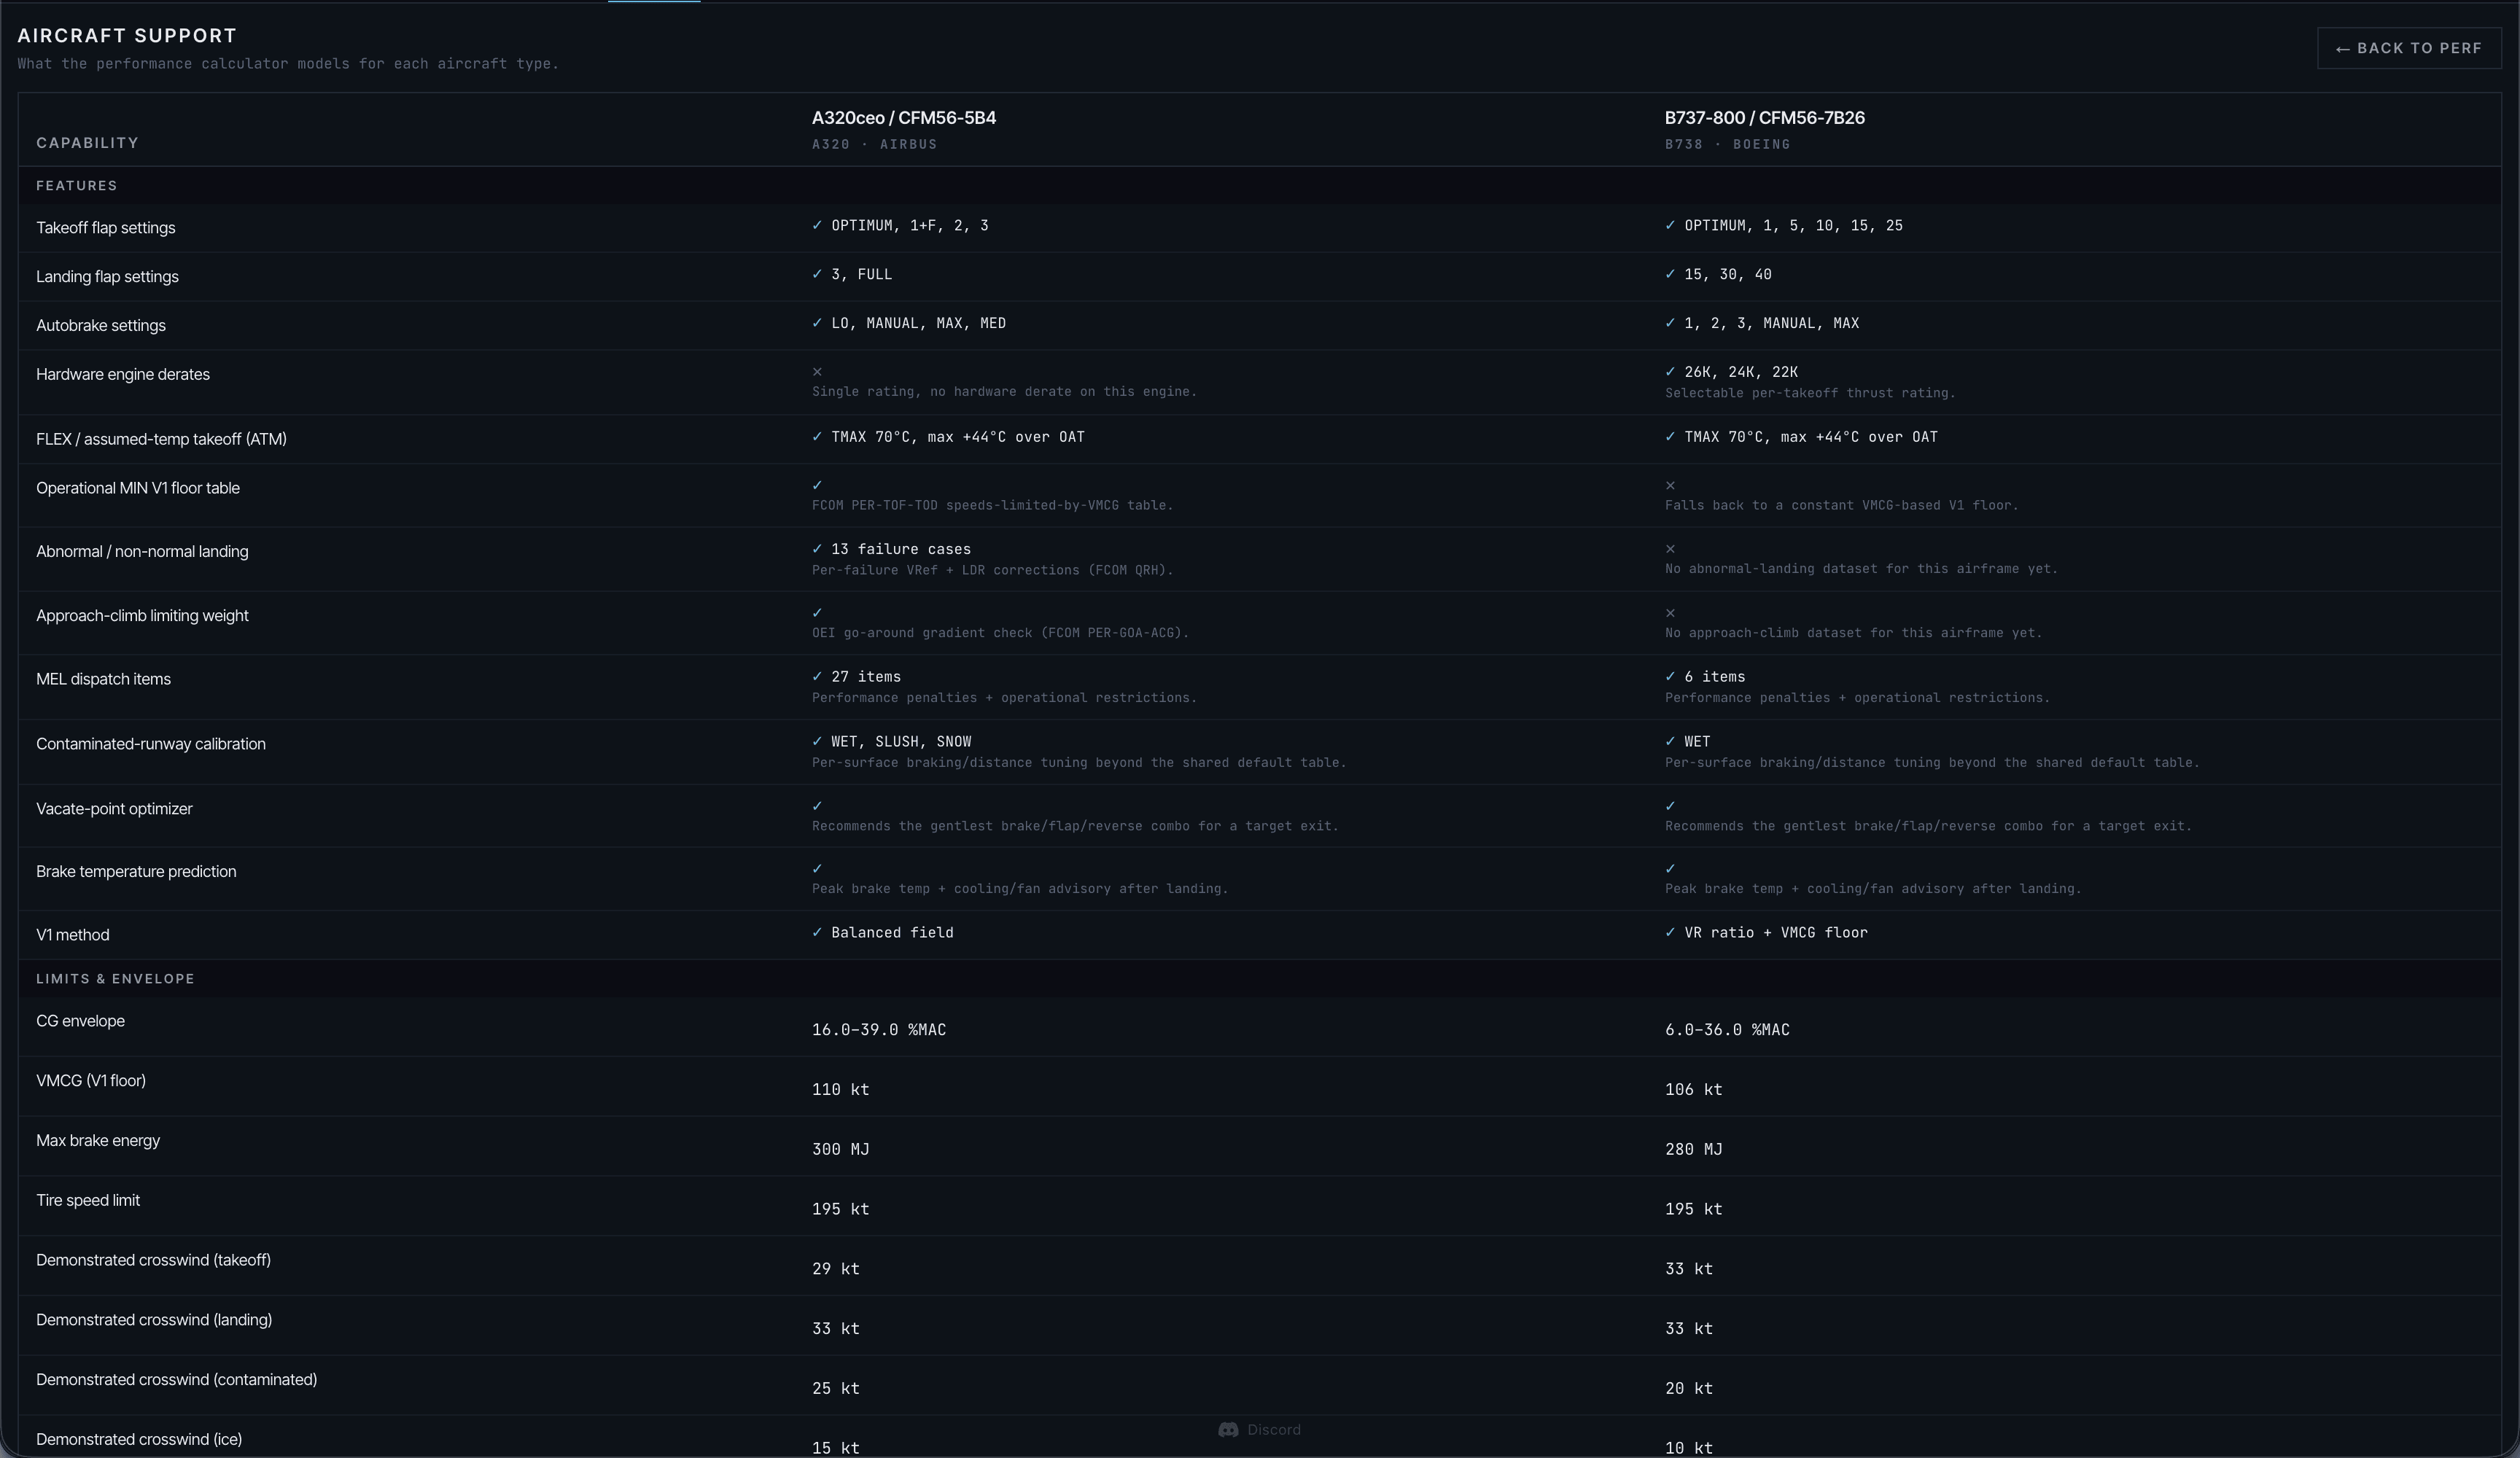Click A320 checkmark for Approach-climb limiting weight
The image size is (2520, 1458).
coord(817,613)
